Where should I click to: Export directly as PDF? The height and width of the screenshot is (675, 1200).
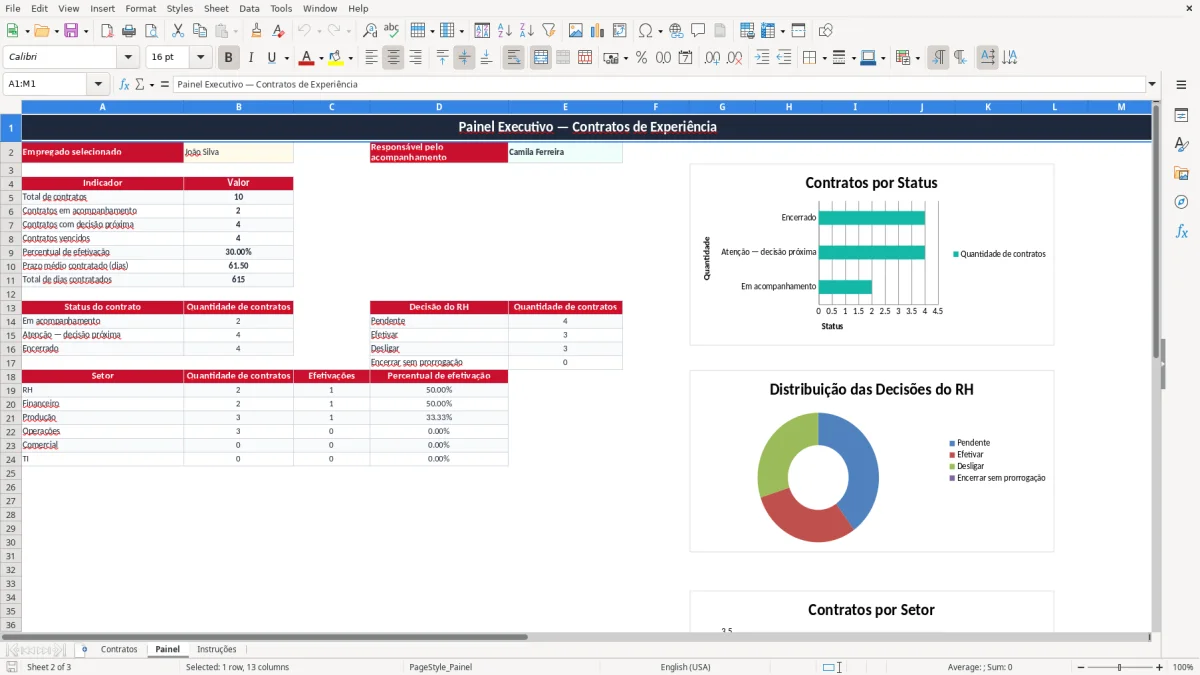[107, 31]
